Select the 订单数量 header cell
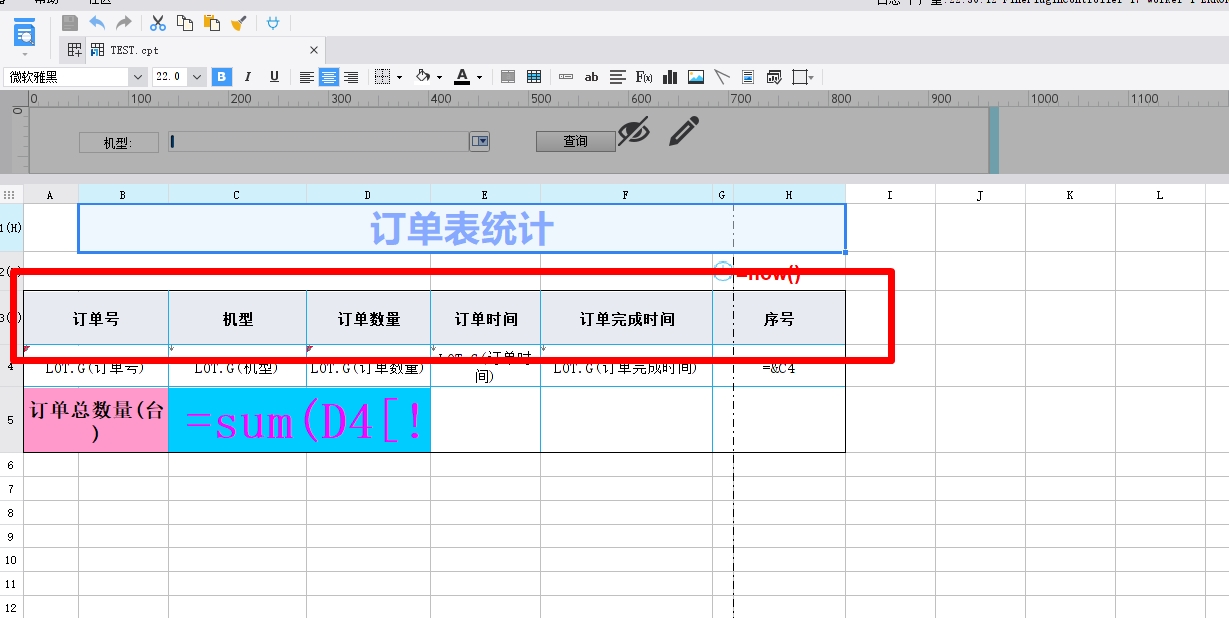Screen dimensions: 1229x618 (369, 319)
